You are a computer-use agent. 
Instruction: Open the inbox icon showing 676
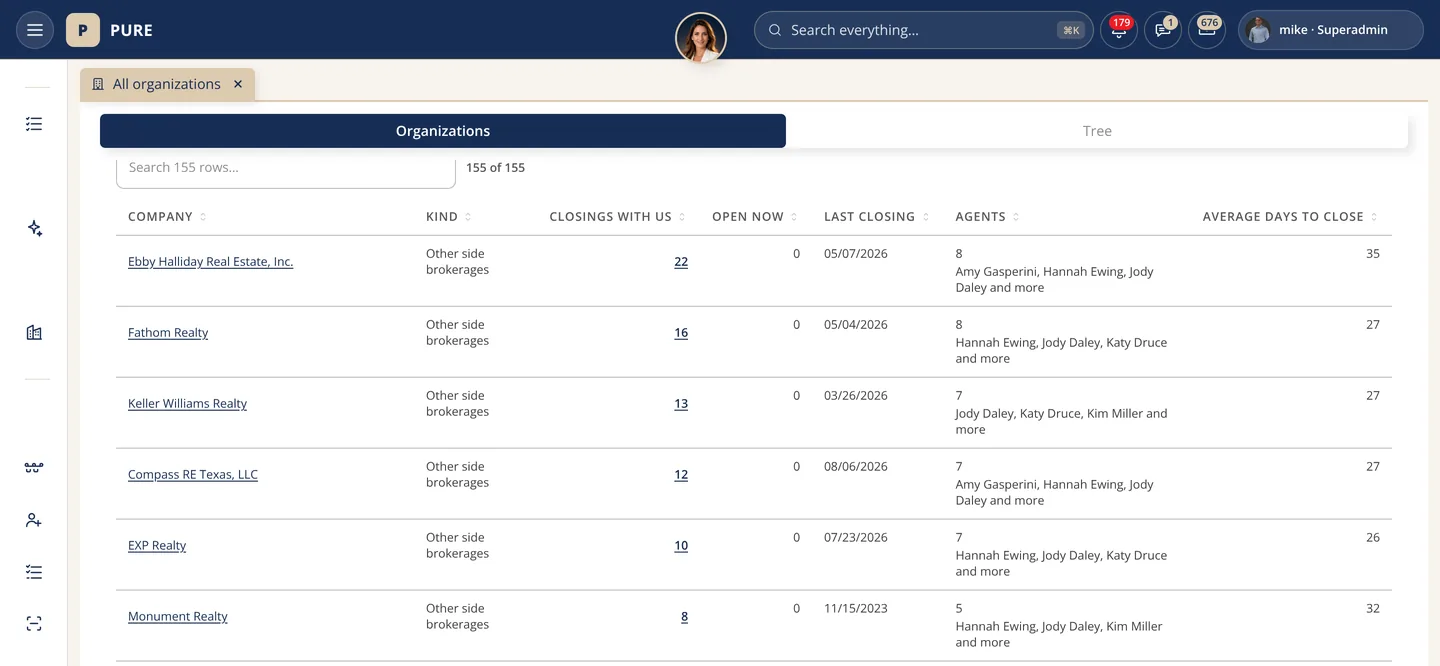coord(1207,30)
